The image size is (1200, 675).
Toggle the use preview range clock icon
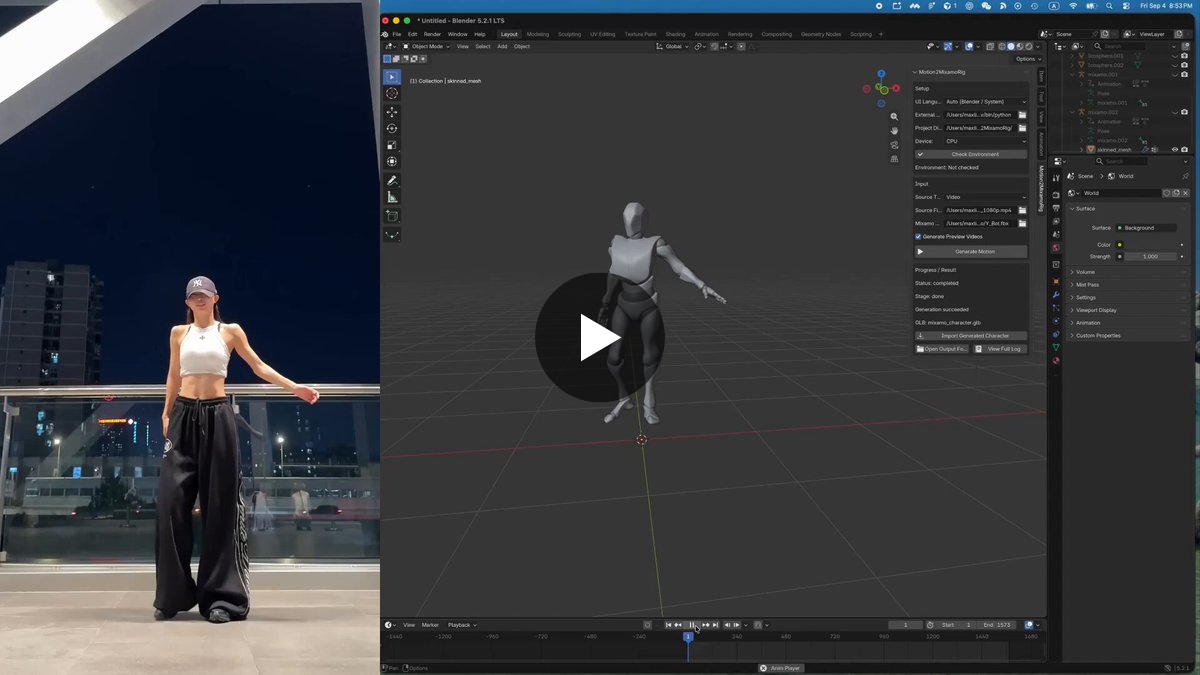click(x=930, y=625)
